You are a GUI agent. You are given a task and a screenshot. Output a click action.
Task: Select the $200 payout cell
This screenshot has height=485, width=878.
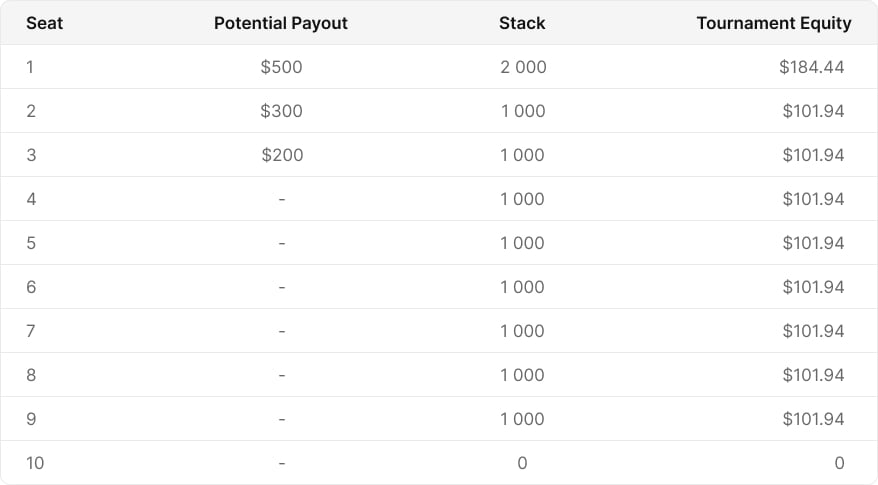(282, 155)
